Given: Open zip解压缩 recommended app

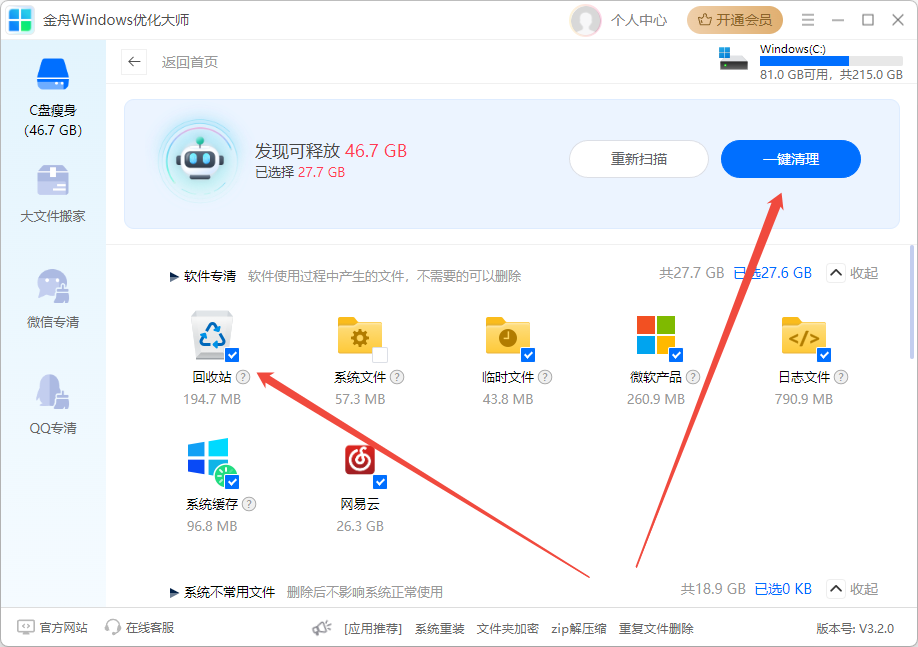Looking at the screenshot, I should pos(578,629).
